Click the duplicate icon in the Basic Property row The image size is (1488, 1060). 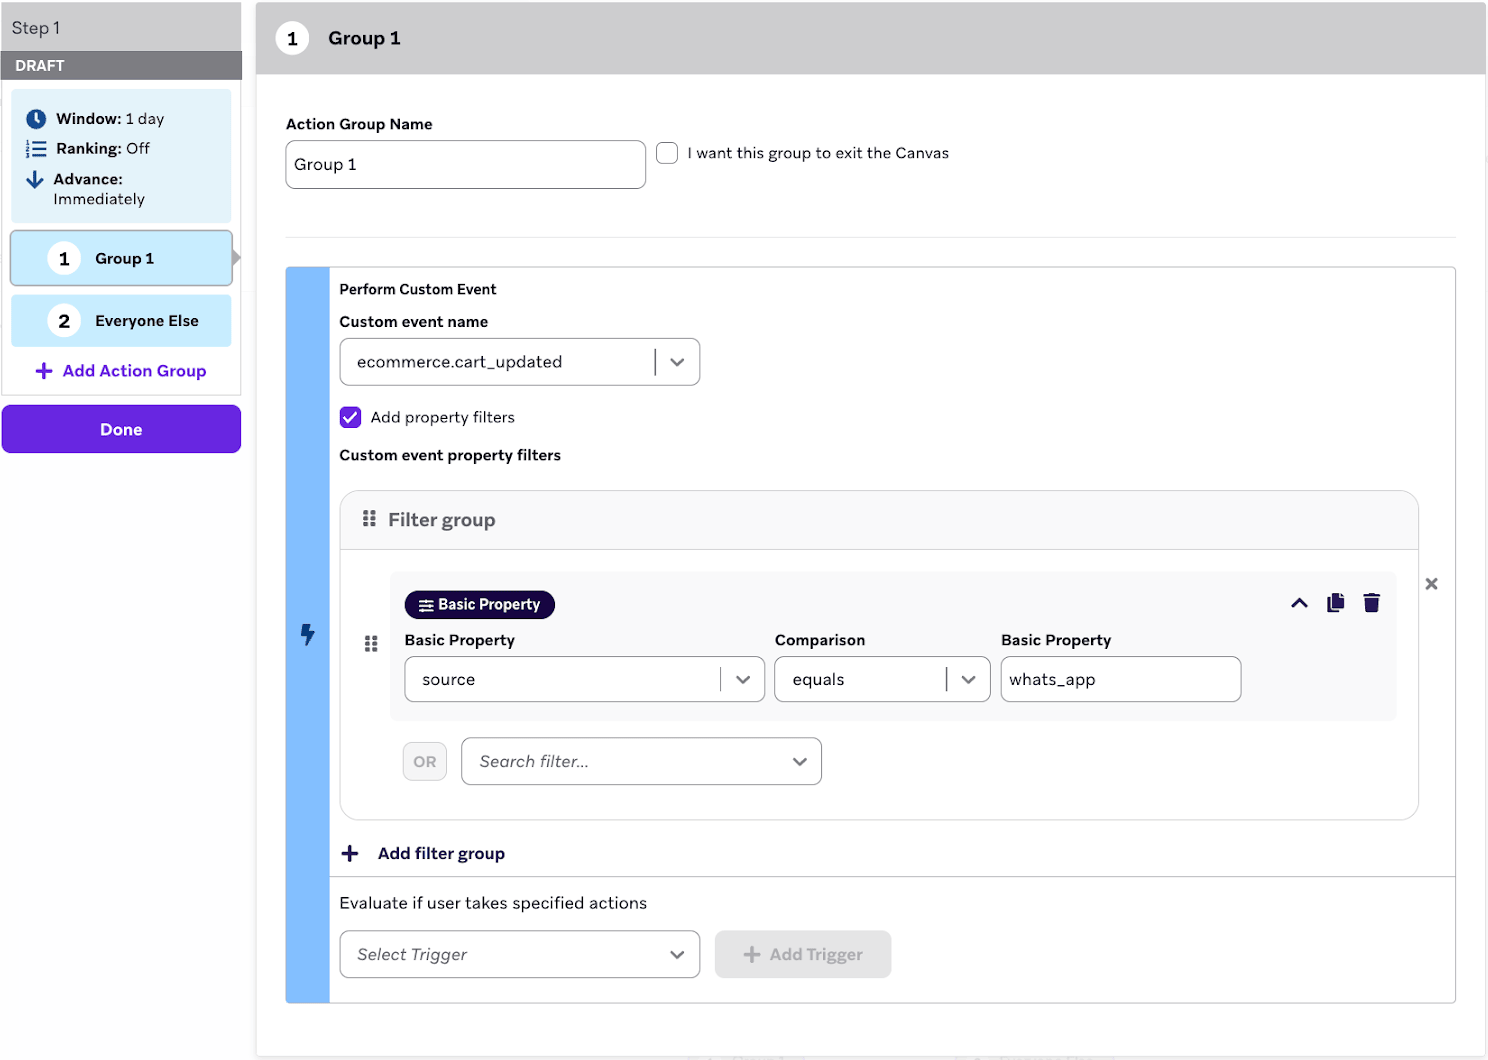(1335, 602)
